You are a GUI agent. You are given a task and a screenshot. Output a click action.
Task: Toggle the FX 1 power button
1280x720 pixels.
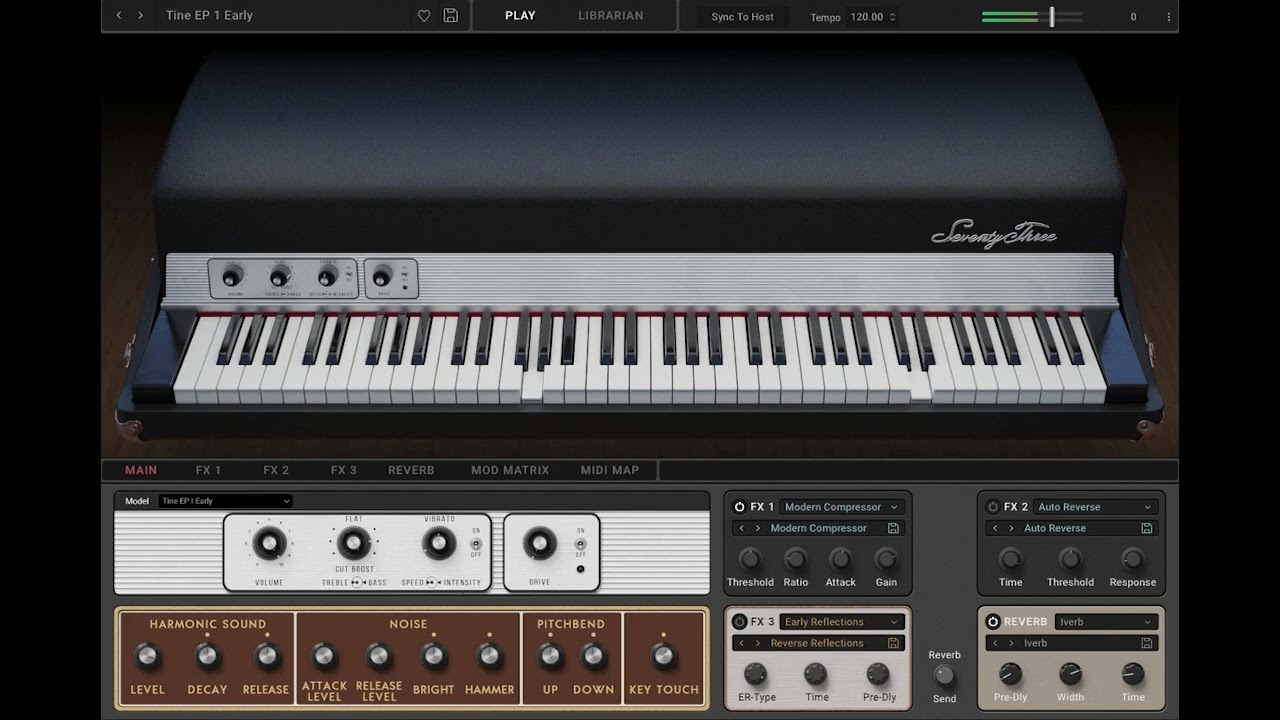pyautogui.click(x=740, y=507)
